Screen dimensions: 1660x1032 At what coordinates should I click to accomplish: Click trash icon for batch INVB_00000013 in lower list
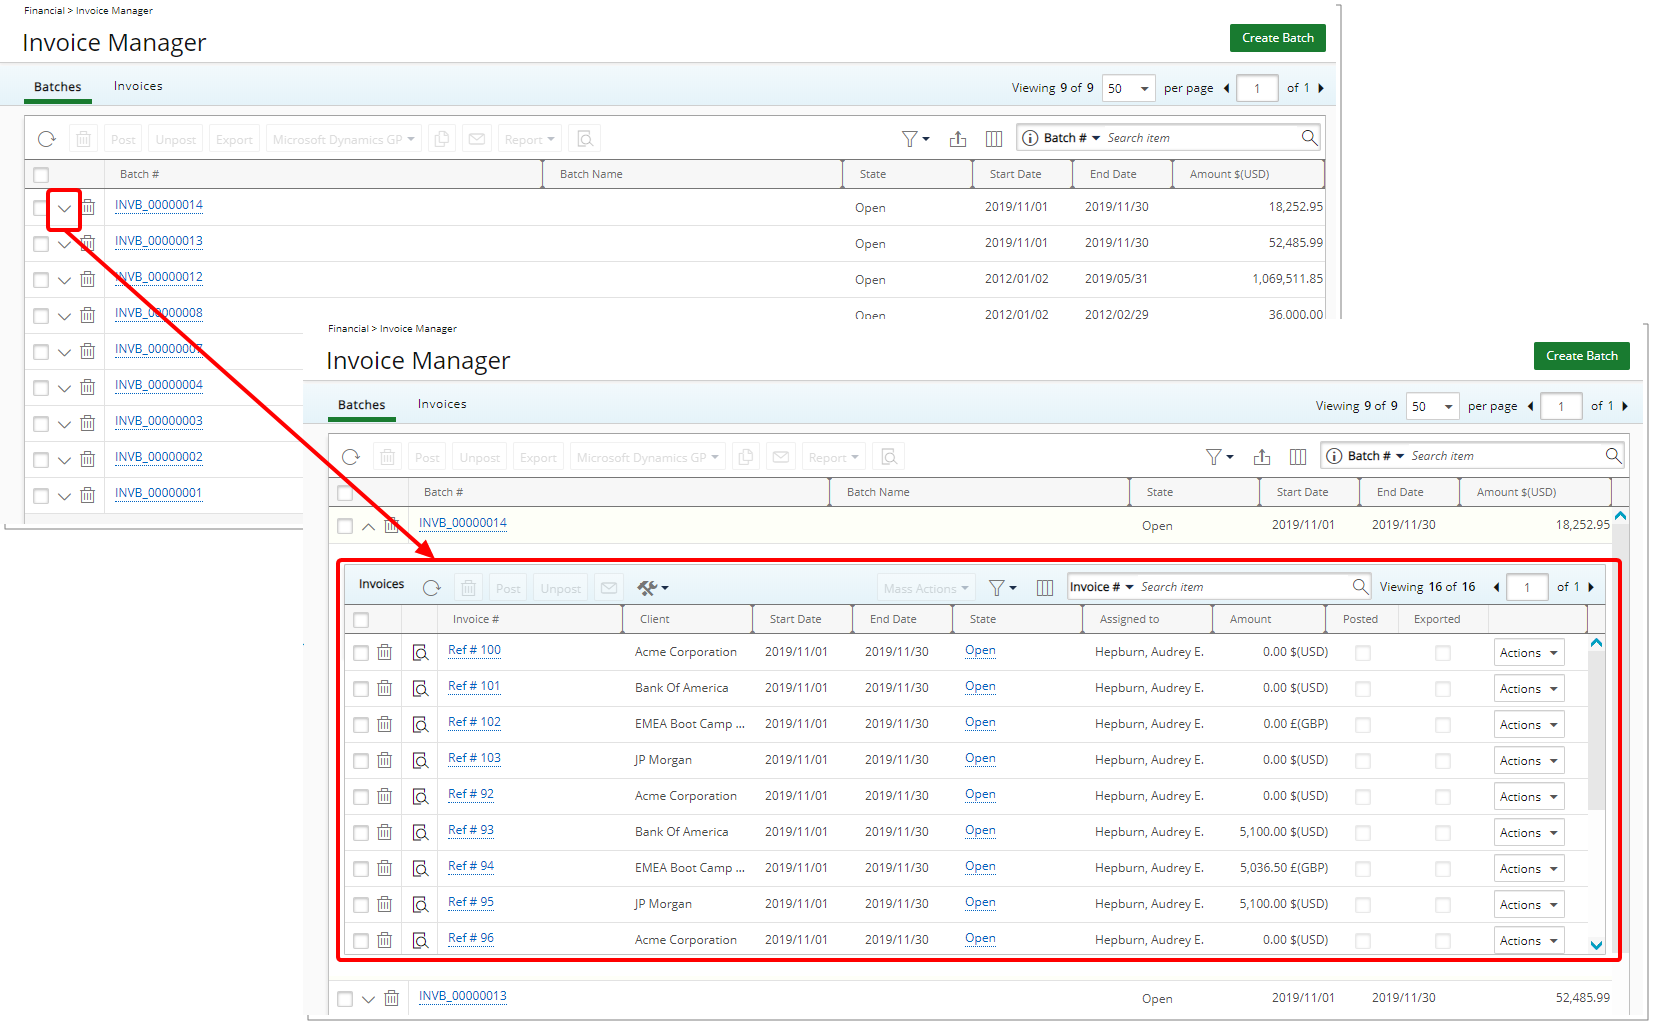coord(392,998)
